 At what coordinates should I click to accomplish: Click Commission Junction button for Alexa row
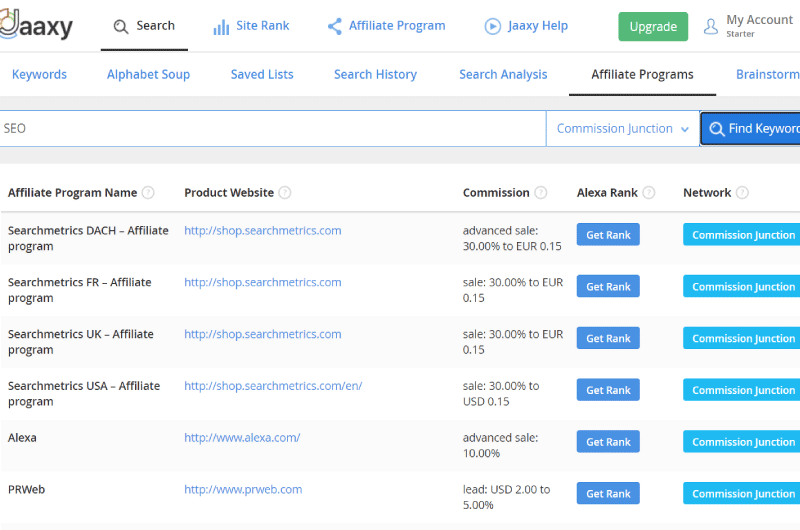742,442
